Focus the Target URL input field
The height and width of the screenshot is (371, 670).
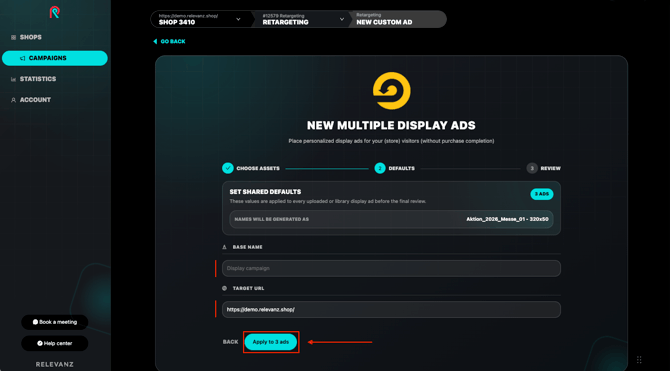[391, 309]
